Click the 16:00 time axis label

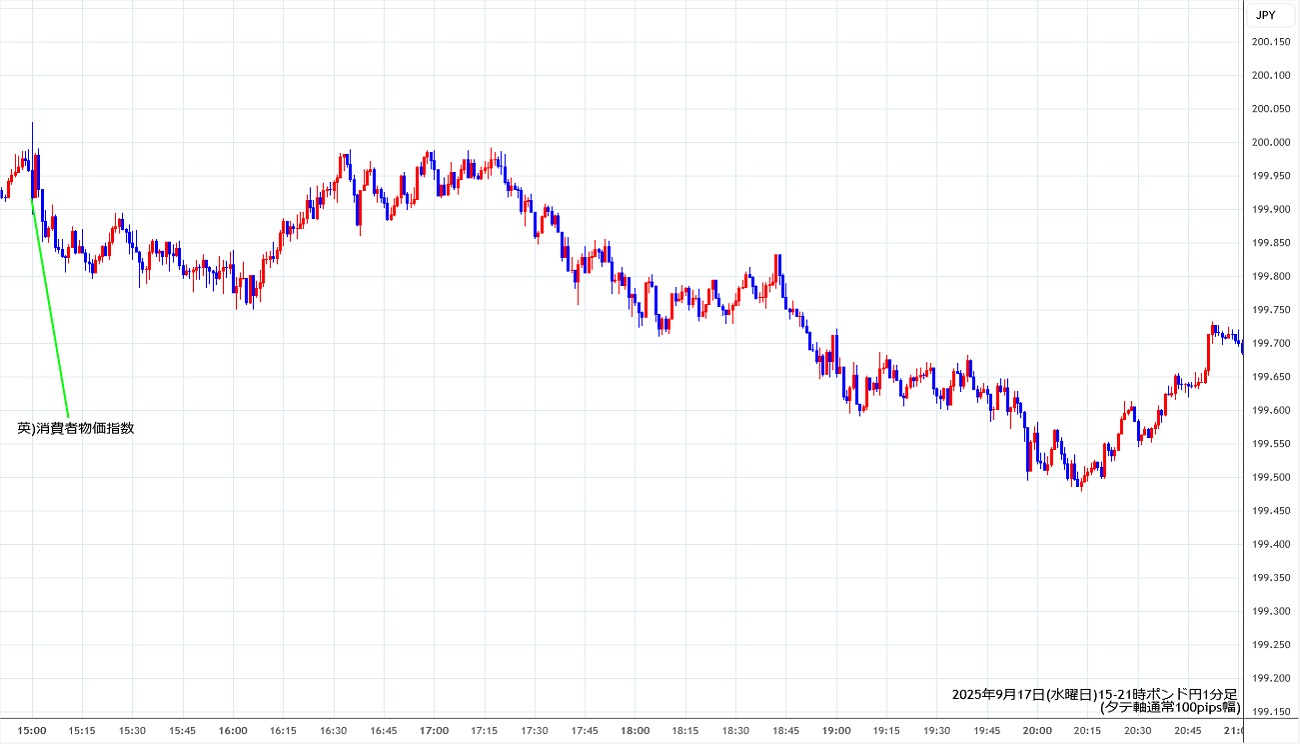pyautogui.click(x=233, y=731)
